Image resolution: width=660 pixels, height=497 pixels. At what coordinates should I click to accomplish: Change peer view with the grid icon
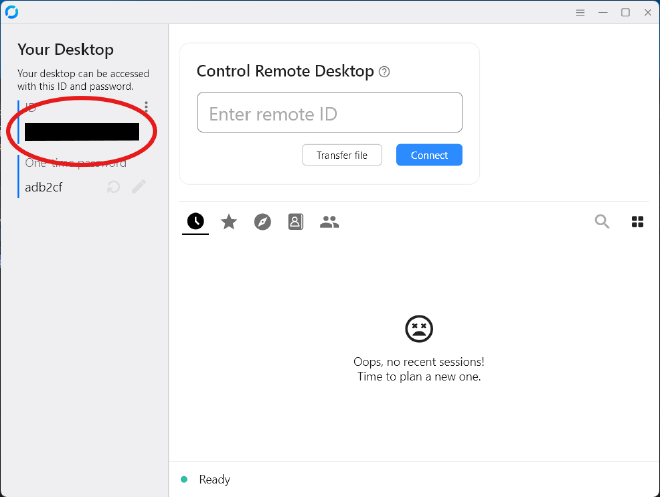pyautogui.click(x=637, y=222)
